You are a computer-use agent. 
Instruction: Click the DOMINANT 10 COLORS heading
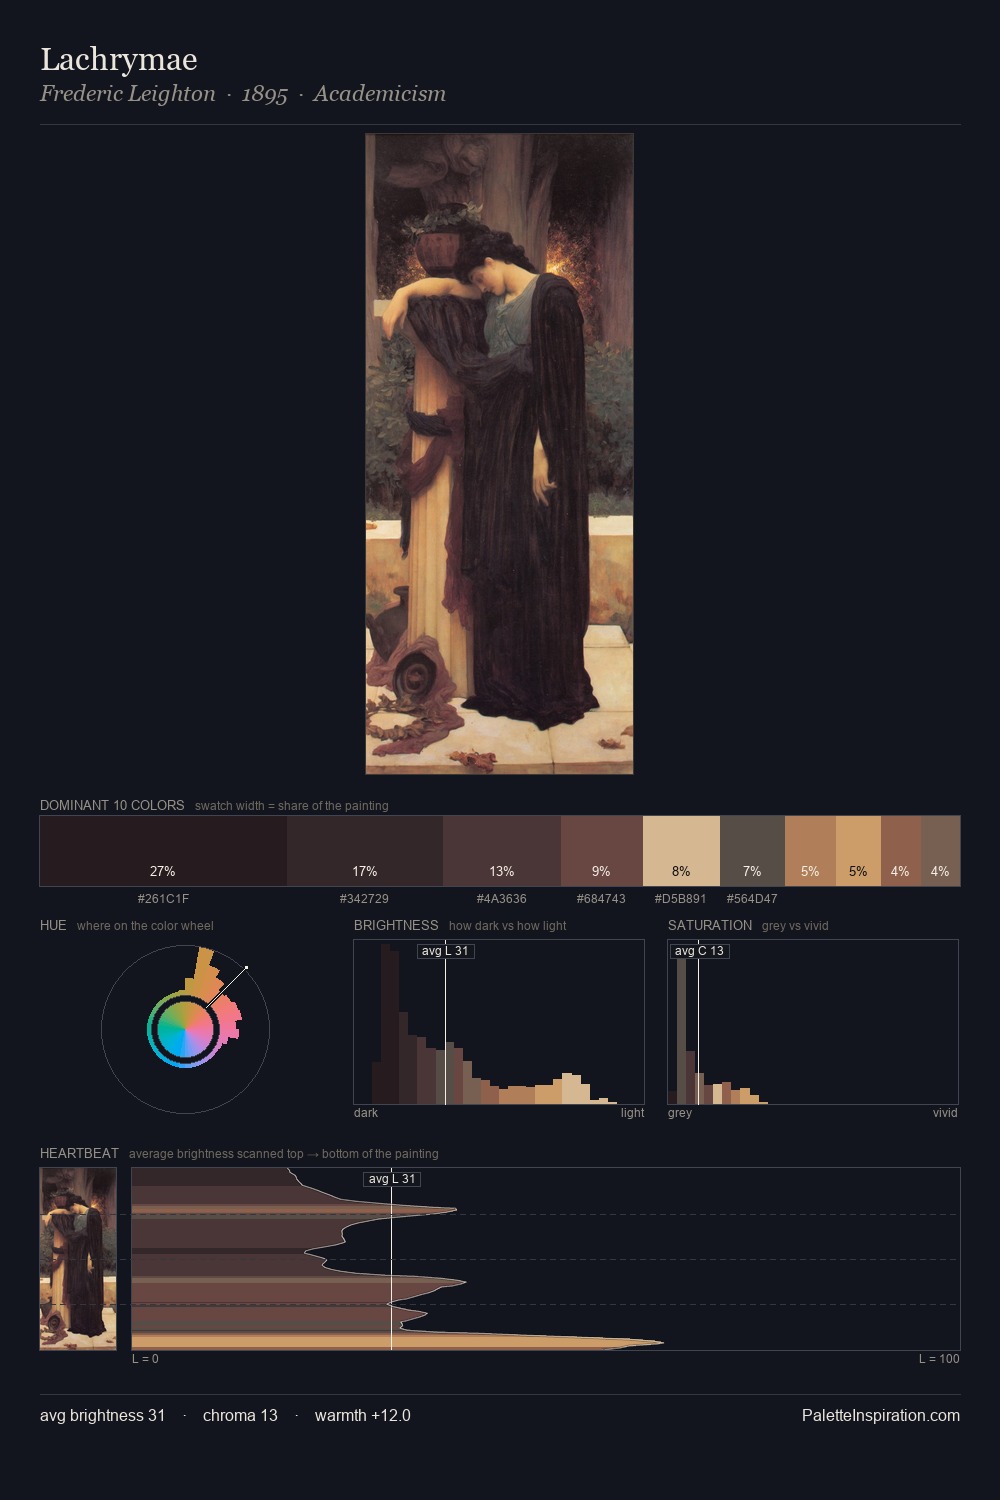pyautogui.click(x=112, y=805)
